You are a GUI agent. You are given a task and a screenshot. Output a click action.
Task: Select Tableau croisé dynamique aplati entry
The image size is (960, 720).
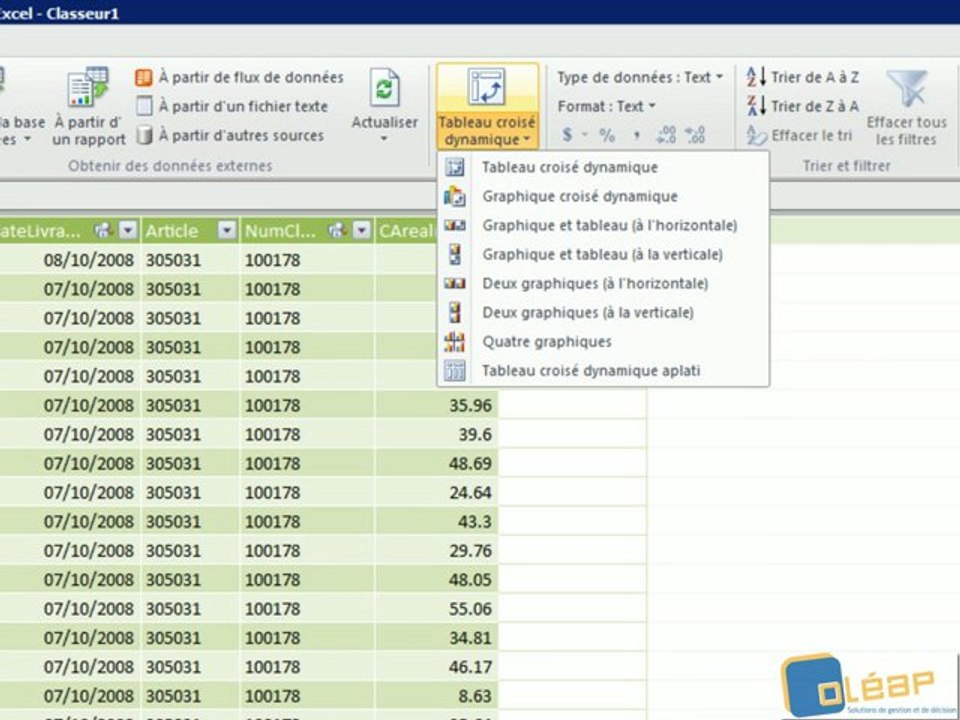[603, 370]
